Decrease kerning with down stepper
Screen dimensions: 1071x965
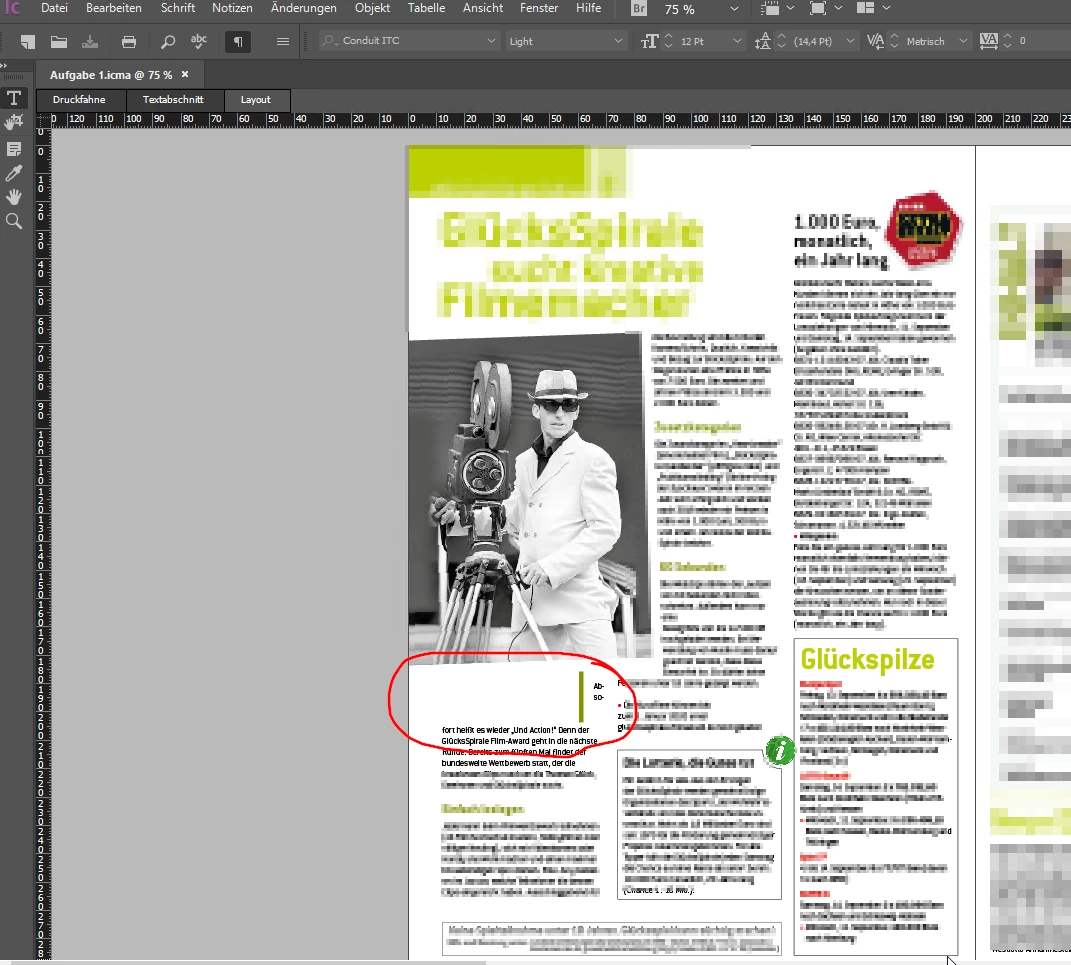point(894,46)
